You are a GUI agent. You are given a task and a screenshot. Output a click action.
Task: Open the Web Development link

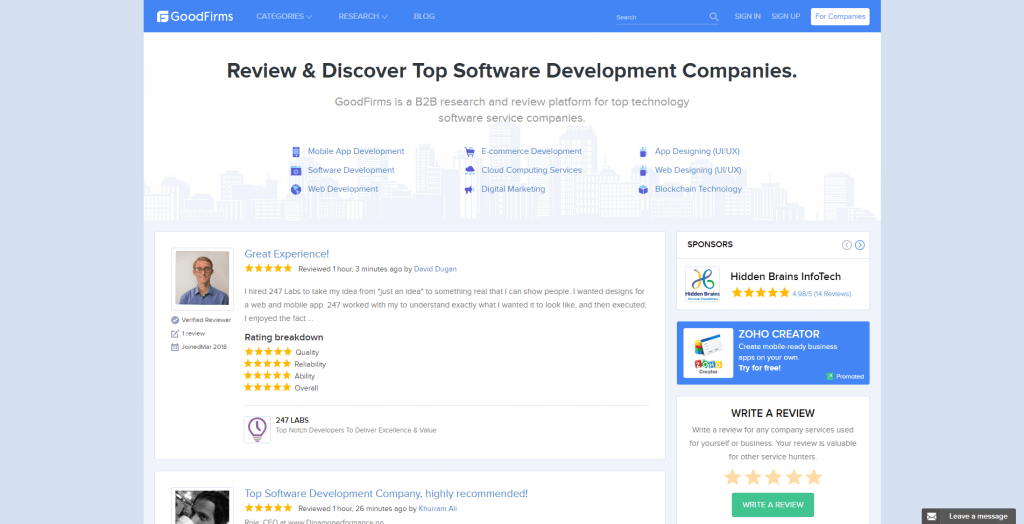tap(343, 189)
